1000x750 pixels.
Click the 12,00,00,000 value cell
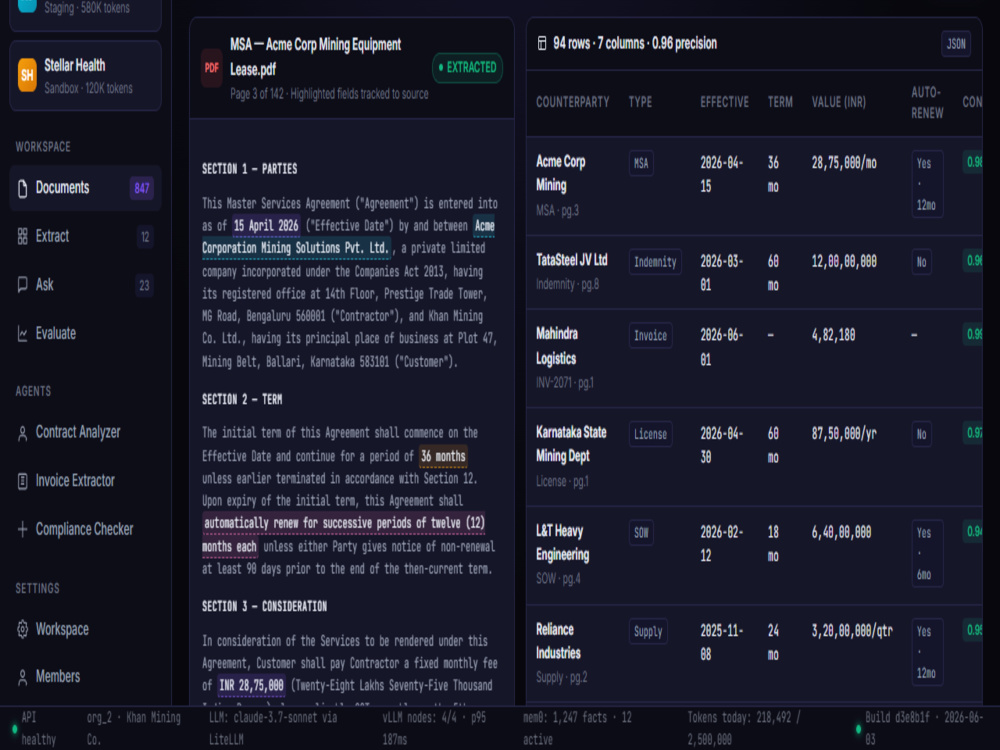844,261
